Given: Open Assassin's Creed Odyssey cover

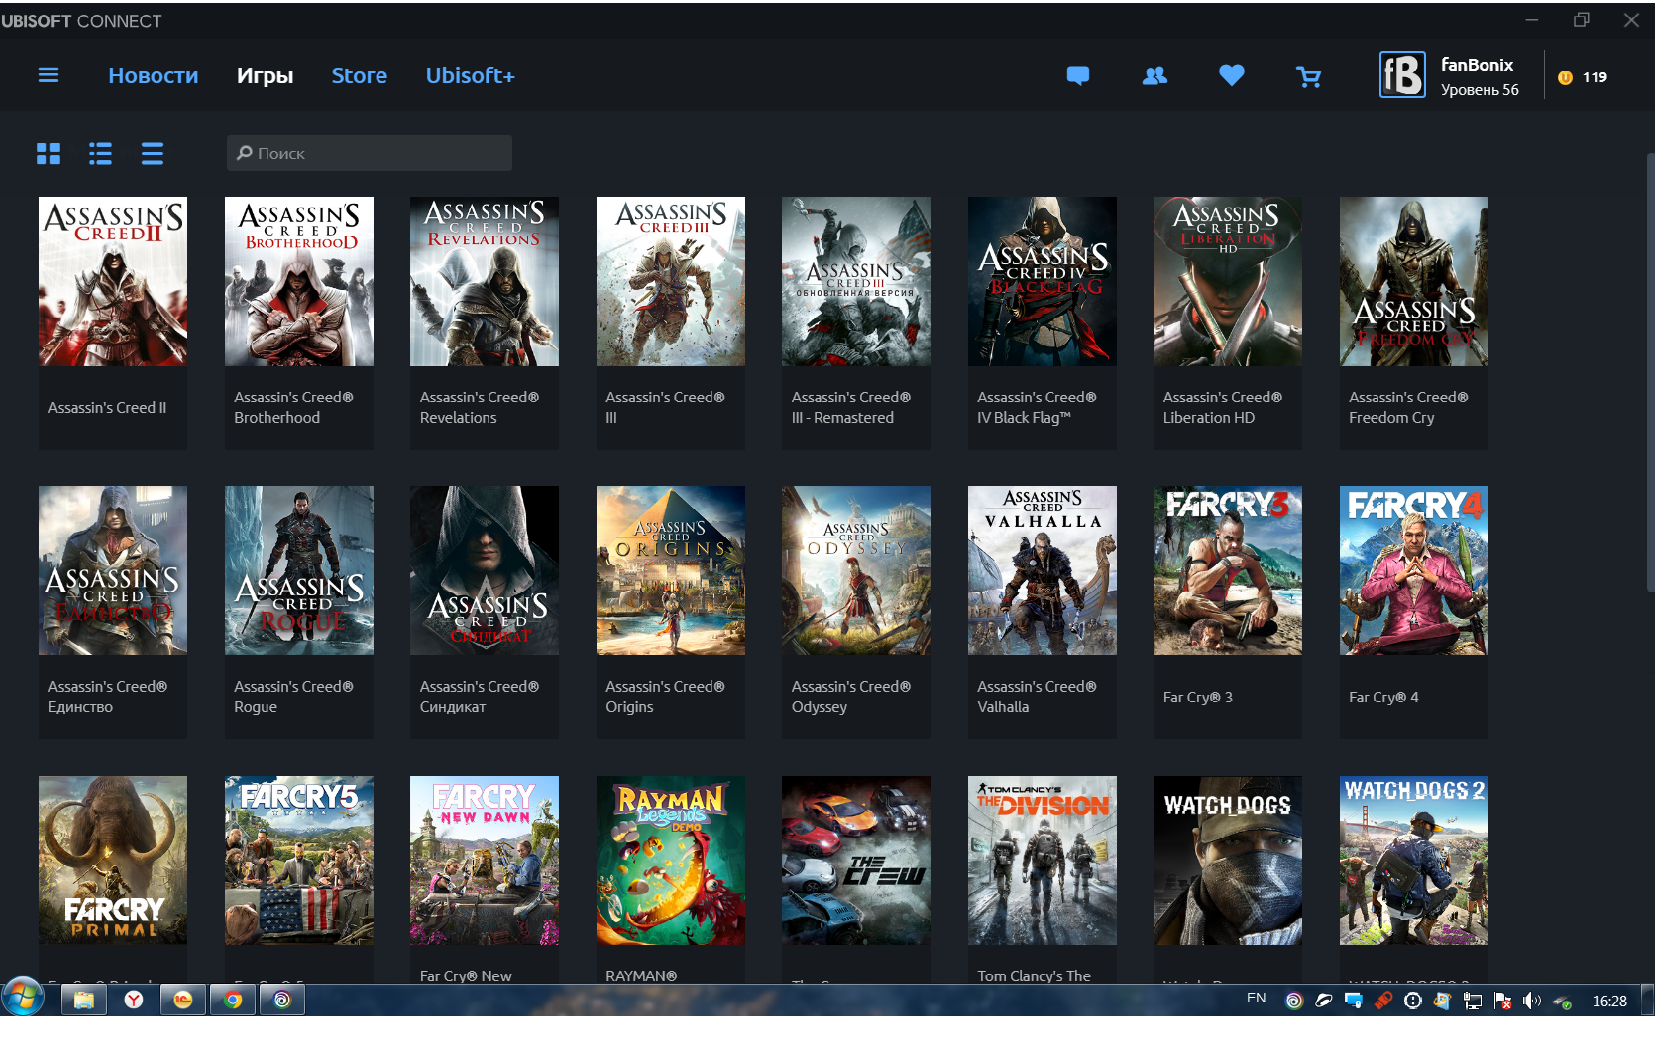Looking at the screenshot, I should click(856, 571).
